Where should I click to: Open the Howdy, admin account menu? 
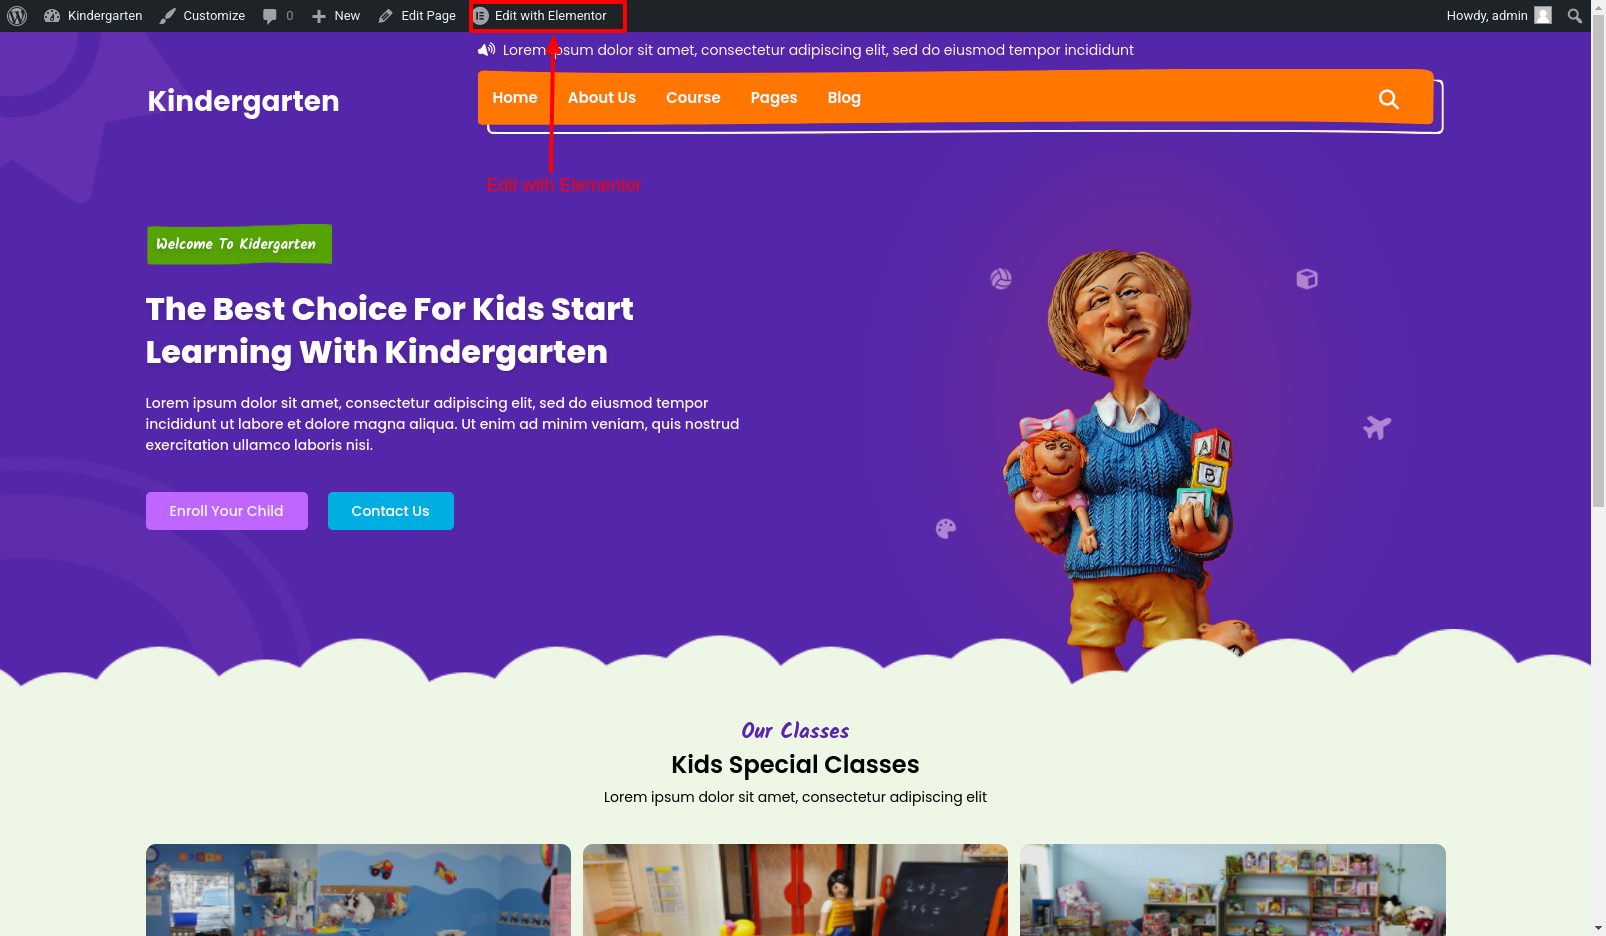pyautogui.click(x=1498, y=16)
